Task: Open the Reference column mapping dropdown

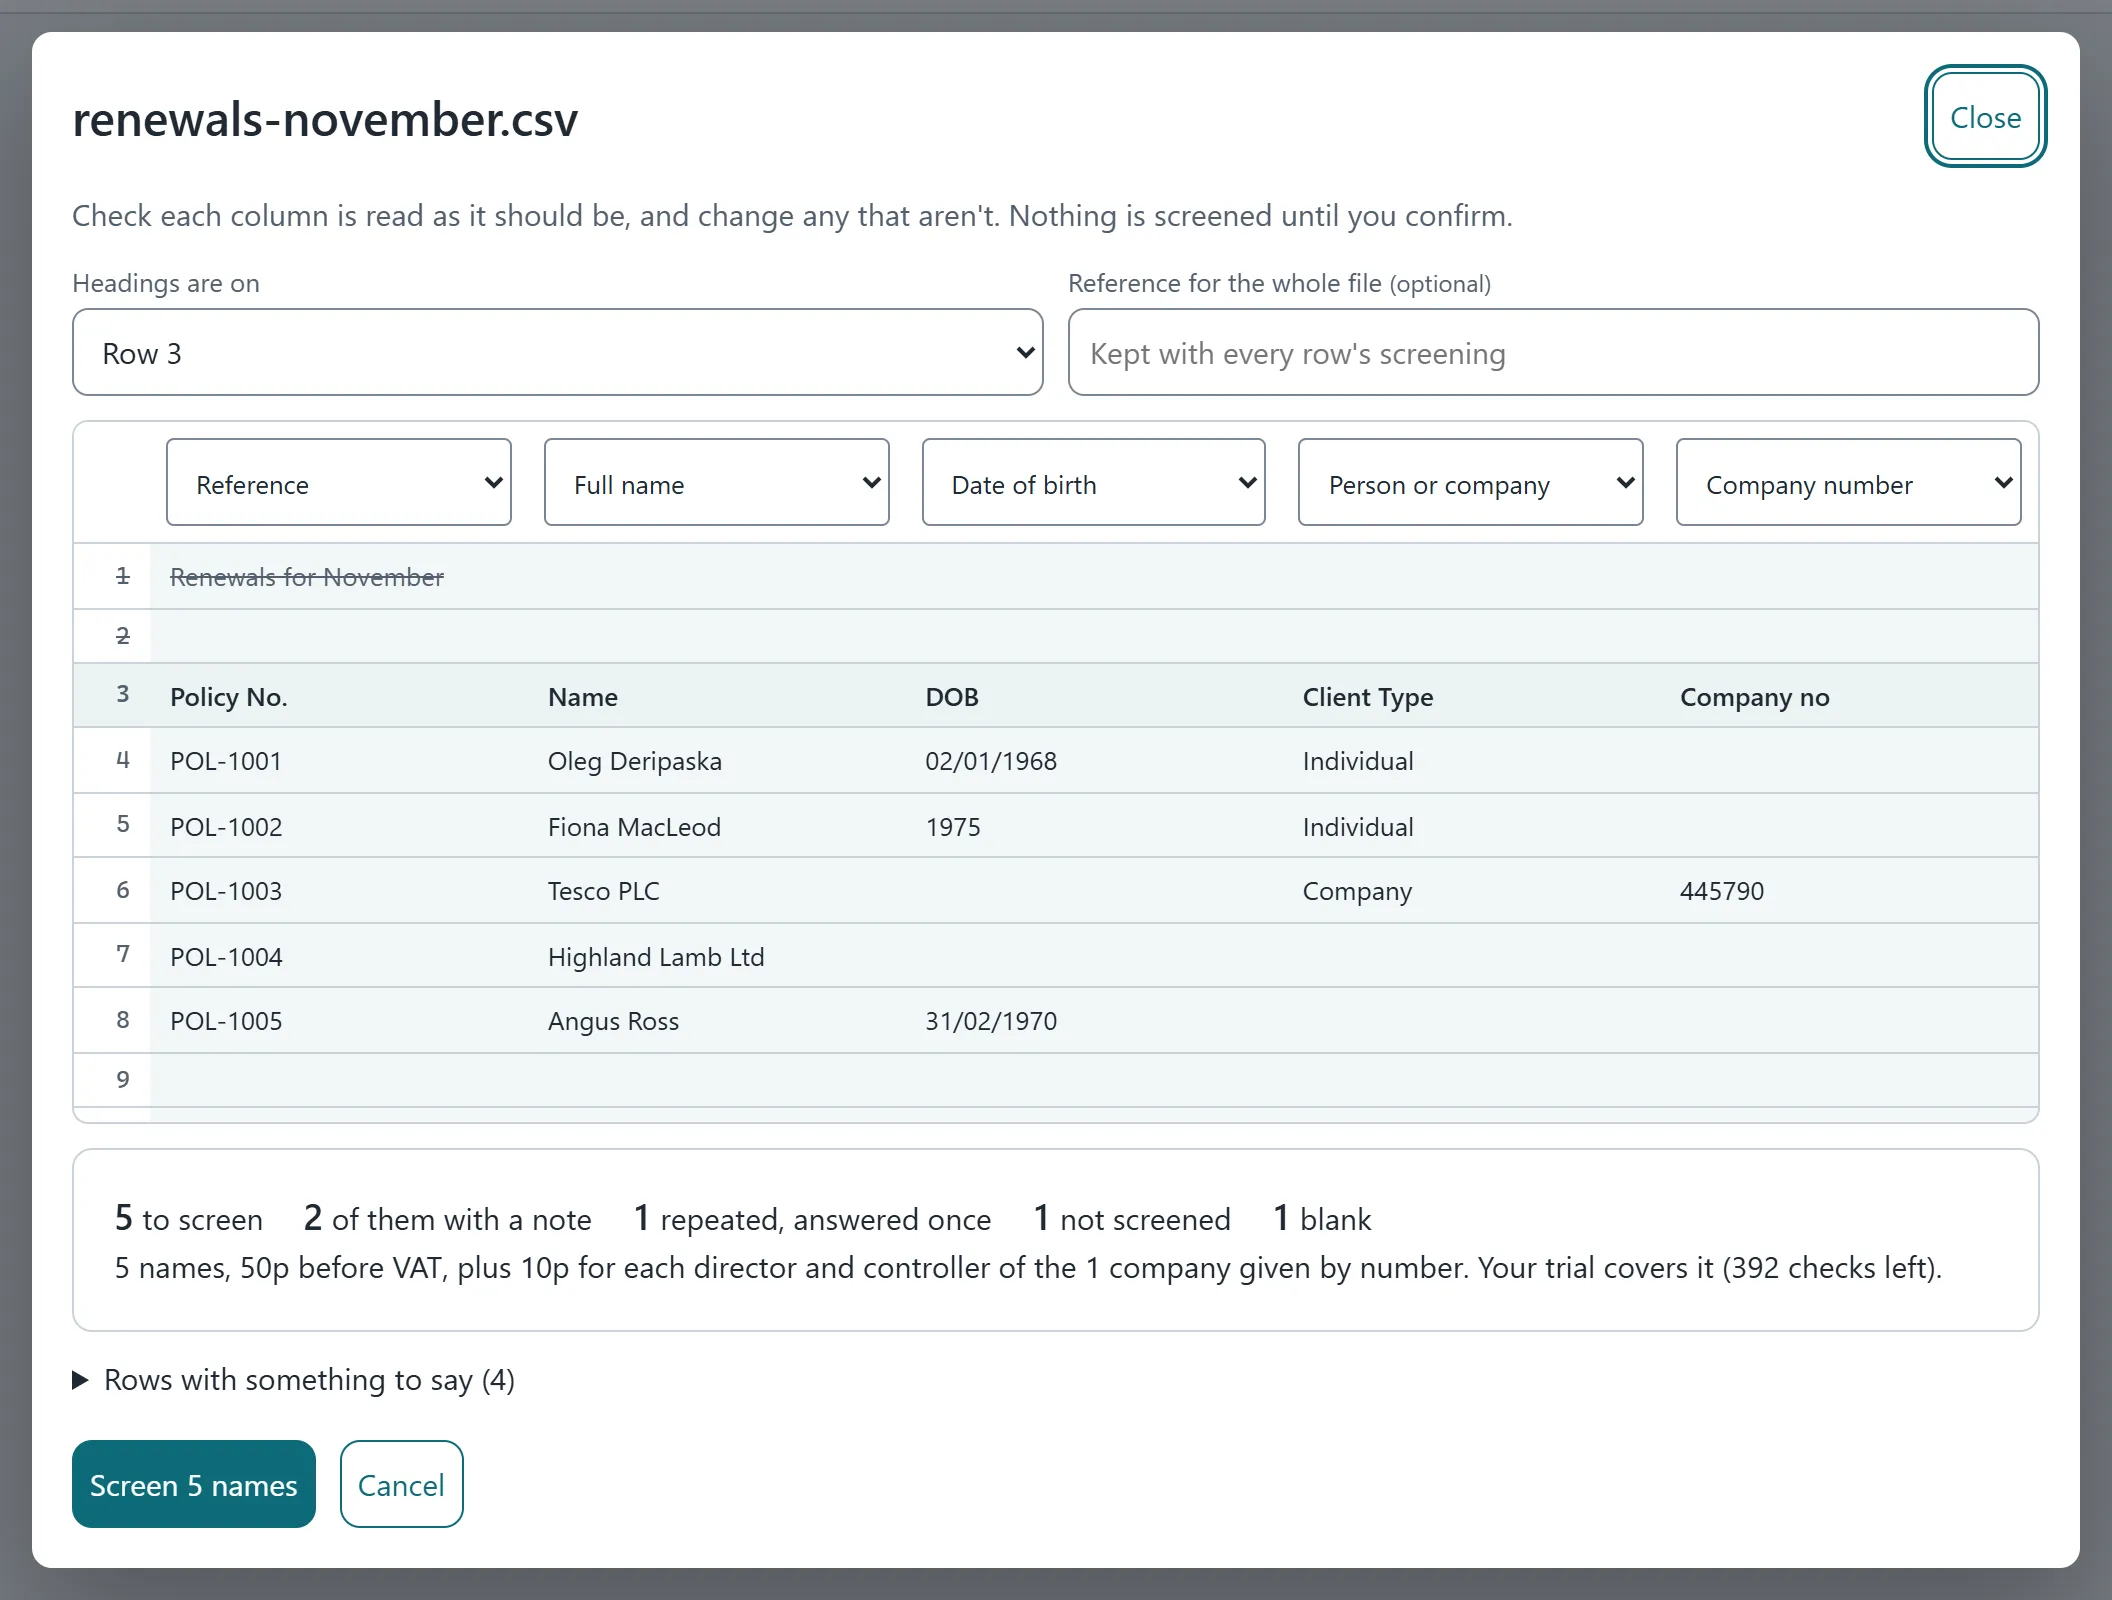Action: point(338,482)
